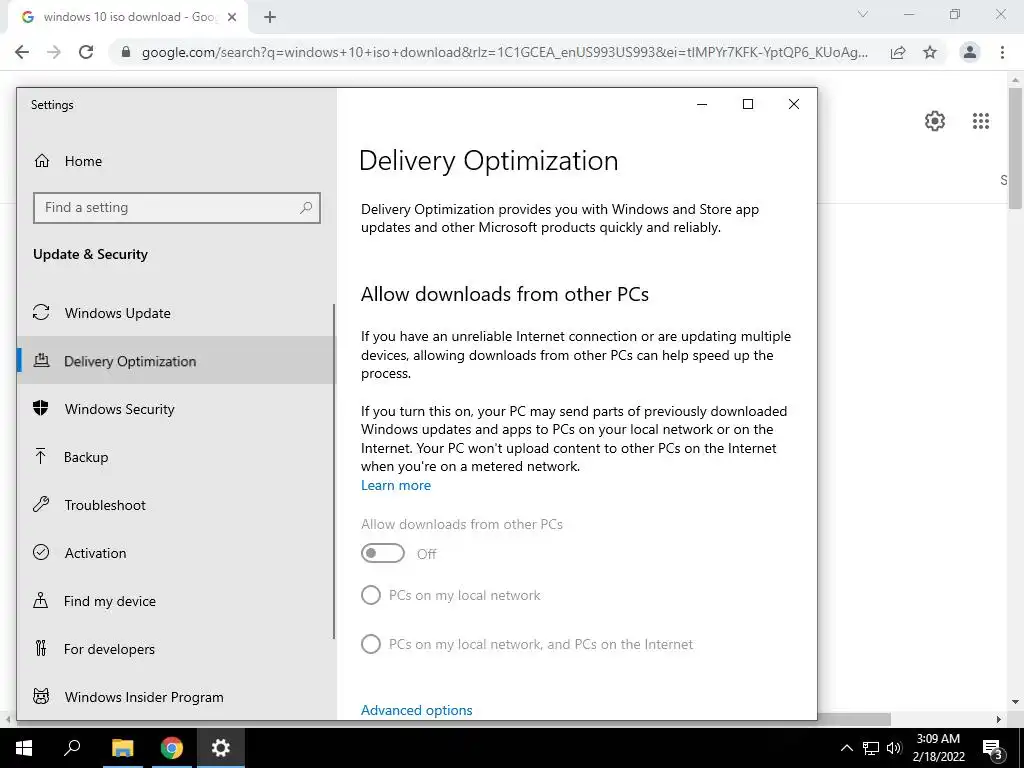Open Windows Update settings page
The height and width of the screenshot is (768, 1024).
pos(175,313)
